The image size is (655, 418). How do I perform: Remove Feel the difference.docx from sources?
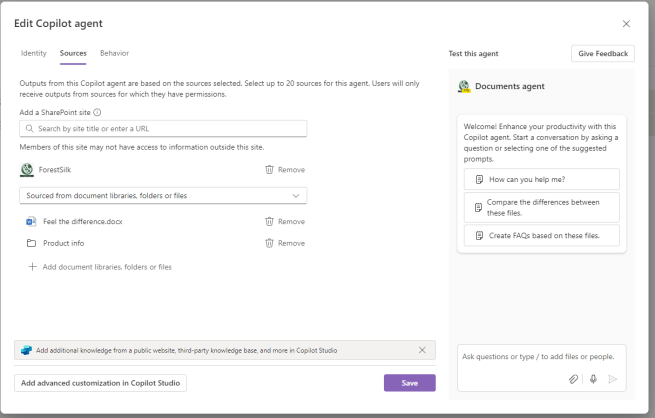pos(285,221)
